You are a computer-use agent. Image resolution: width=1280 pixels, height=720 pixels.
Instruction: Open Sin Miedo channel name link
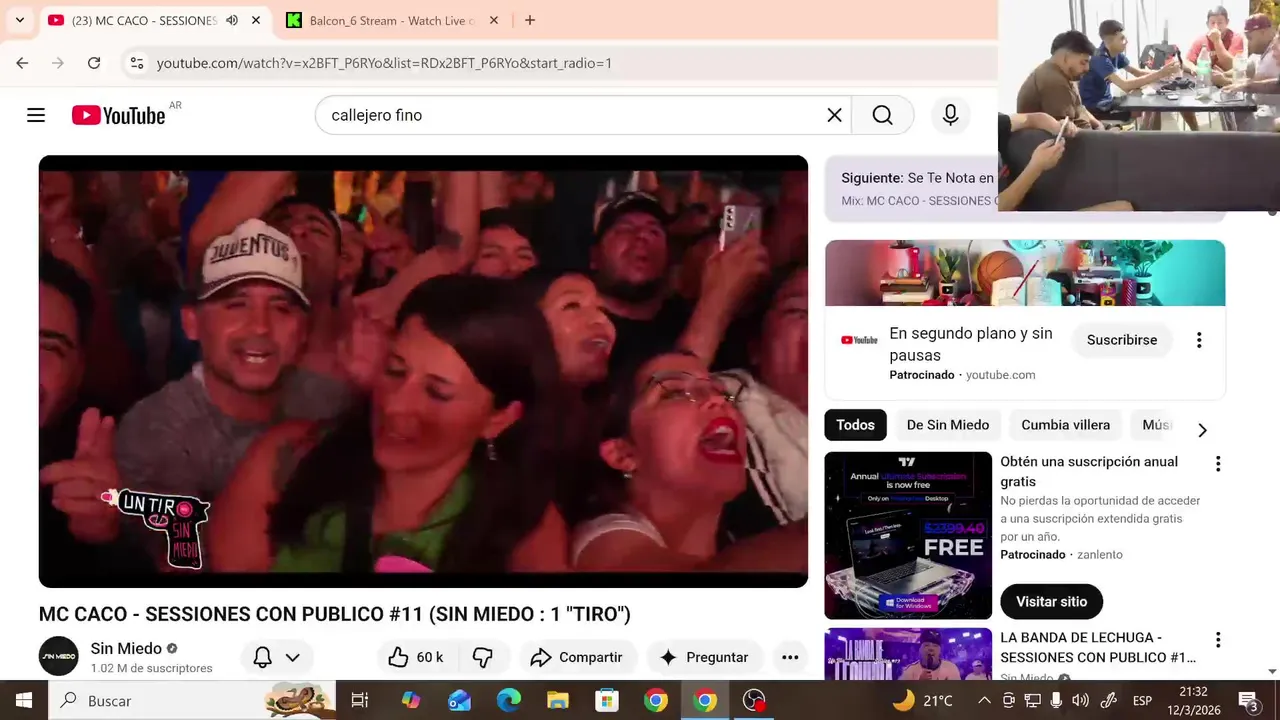(x=126, y=648)
